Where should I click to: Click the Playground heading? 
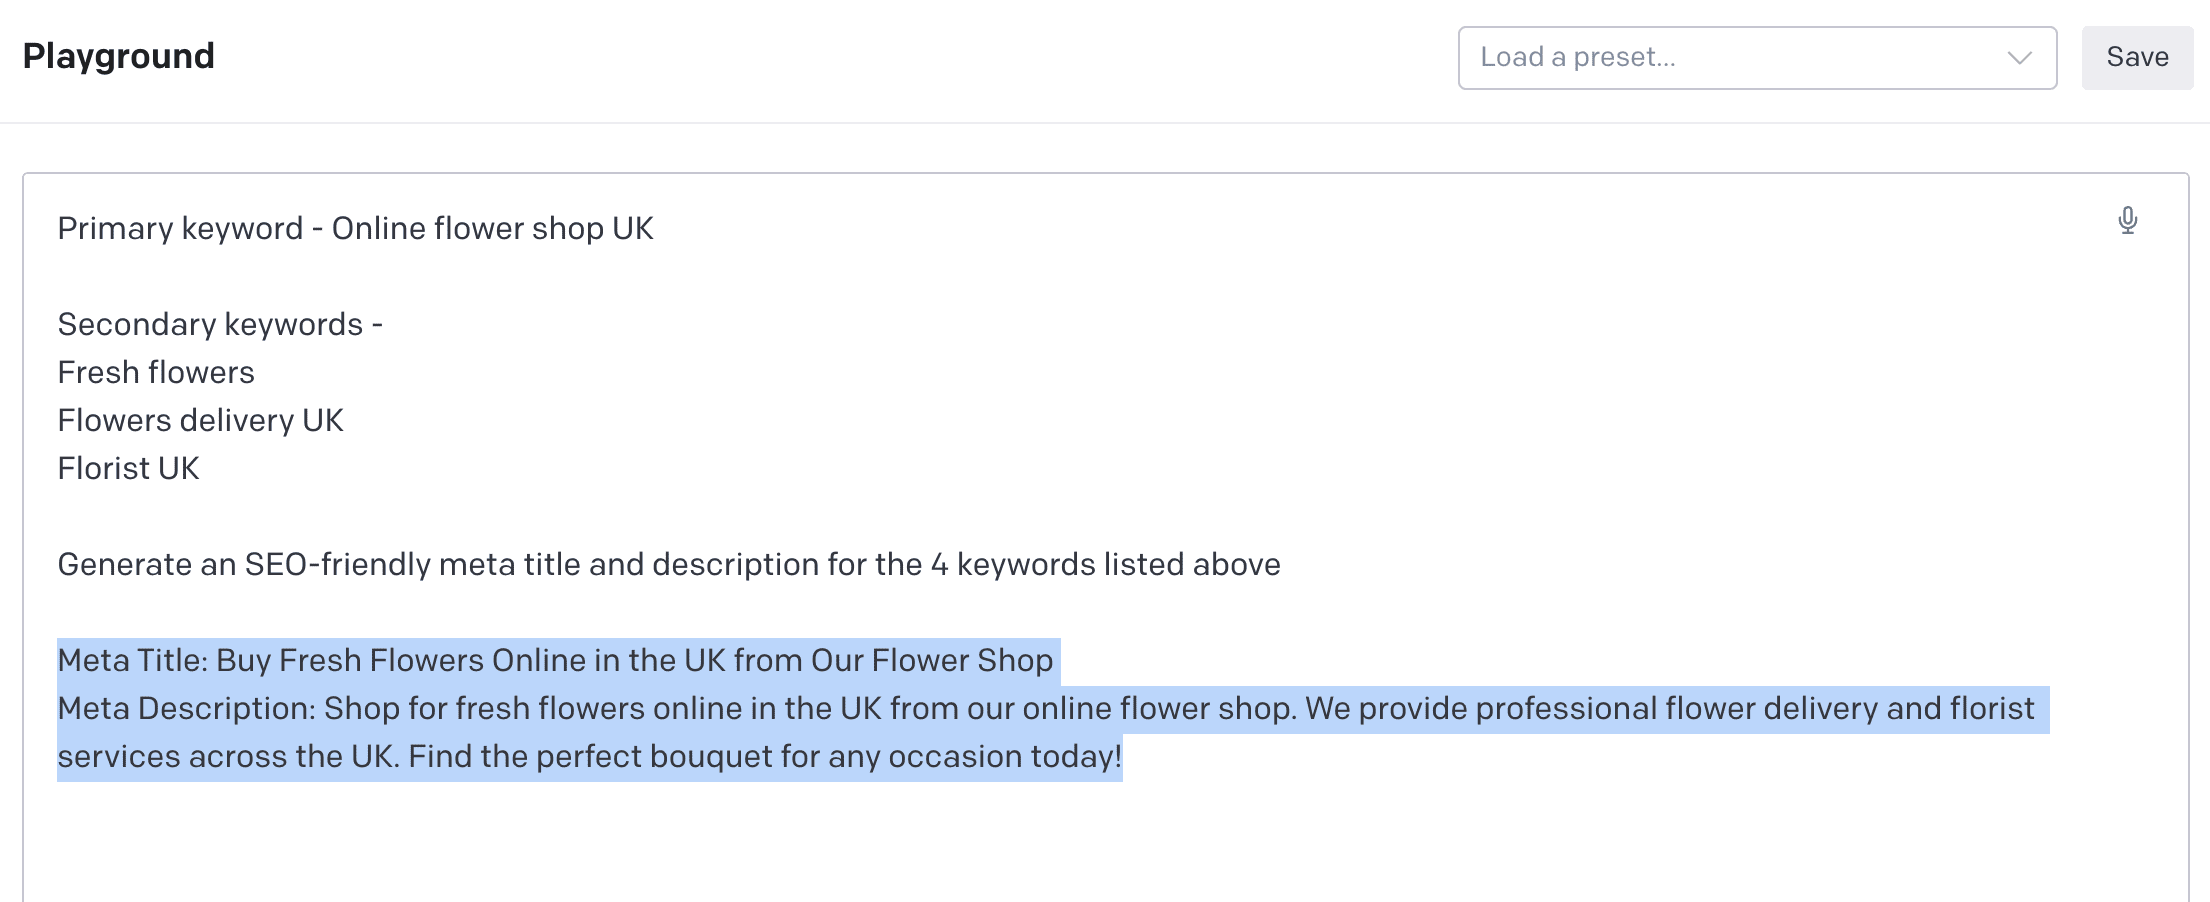(119, 56)
